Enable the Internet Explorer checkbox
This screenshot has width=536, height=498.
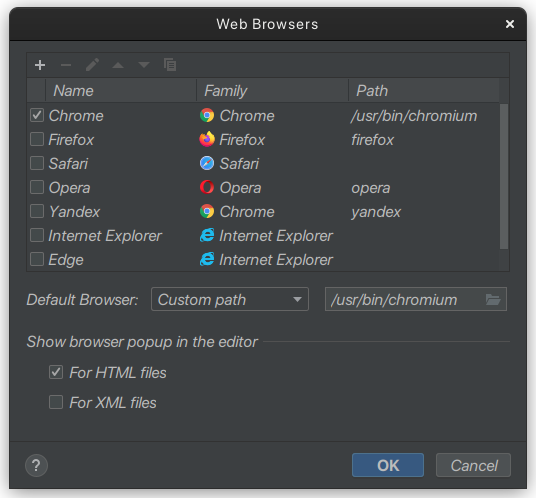coord(37,235)
